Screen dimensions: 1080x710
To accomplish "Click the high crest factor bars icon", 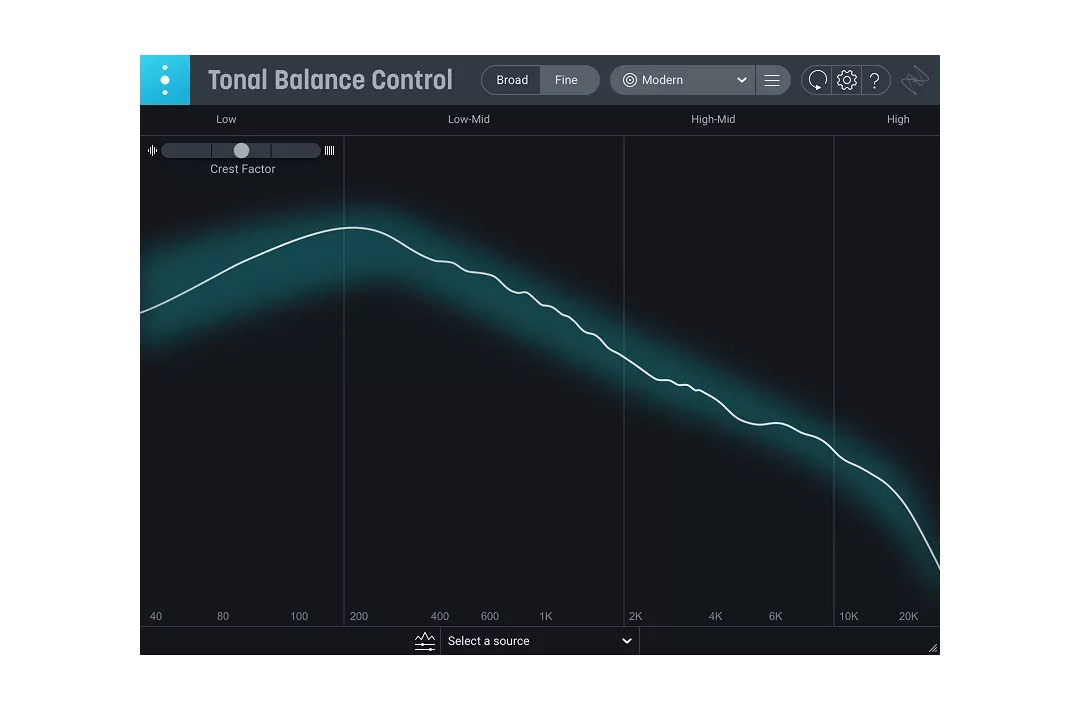I will 329,151.
